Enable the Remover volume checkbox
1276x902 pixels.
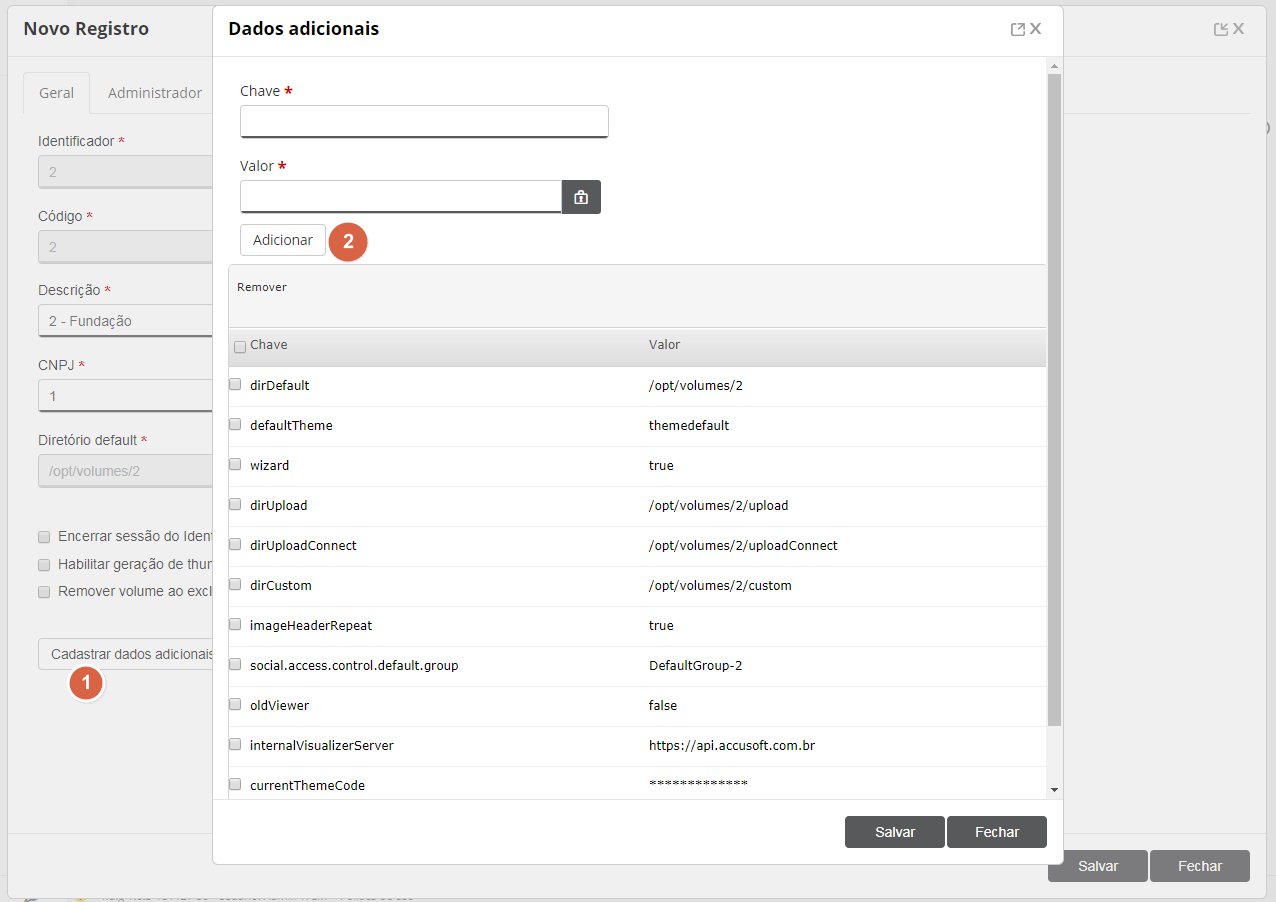(x=44, y=591)
